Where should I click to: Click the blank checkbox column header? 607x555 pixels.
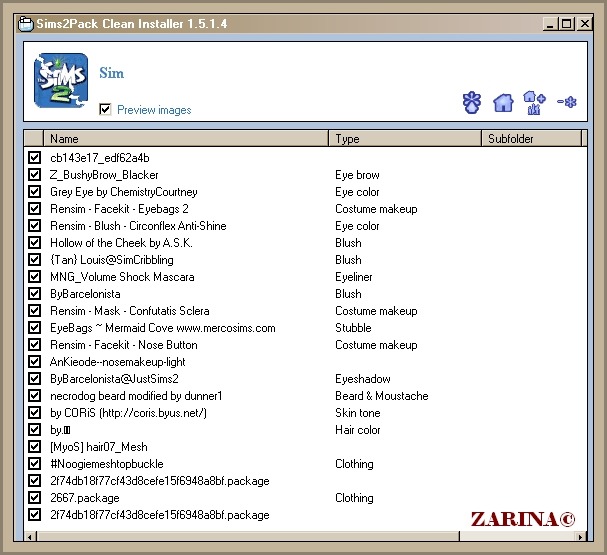pos(34,139)
